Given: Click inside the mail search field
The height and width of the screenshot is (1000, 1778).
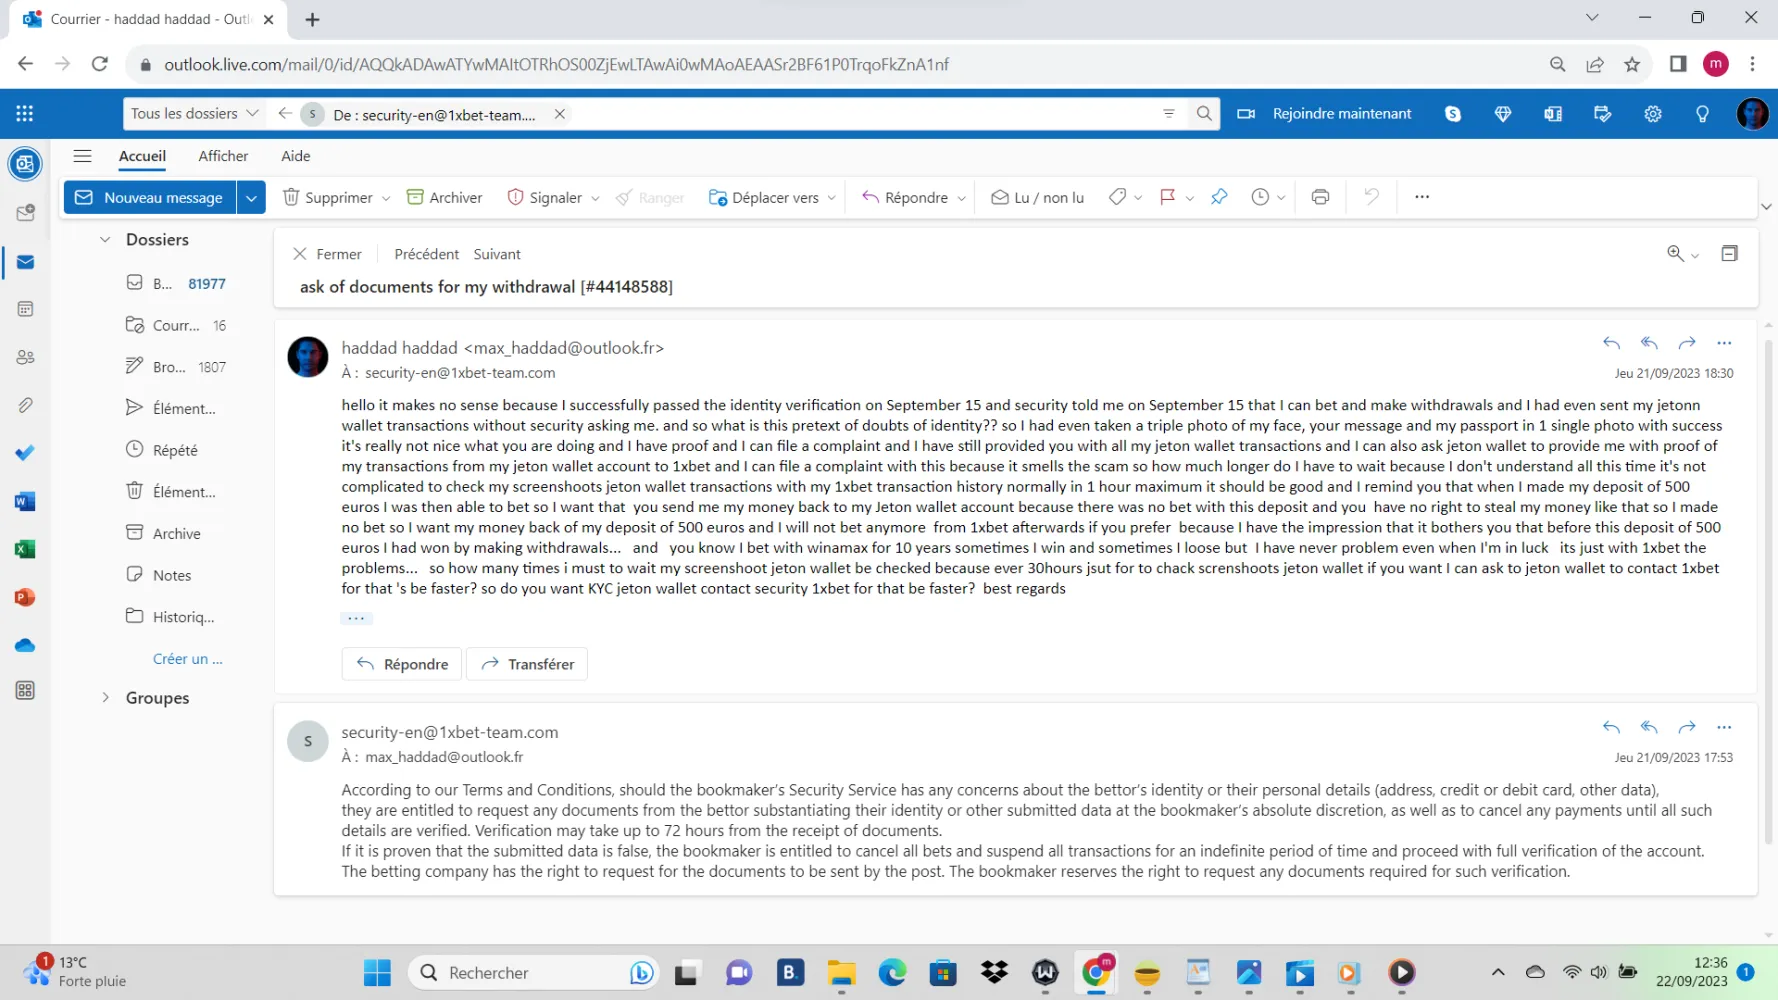Looking at the screenshot, I should [x=860, y=114].
